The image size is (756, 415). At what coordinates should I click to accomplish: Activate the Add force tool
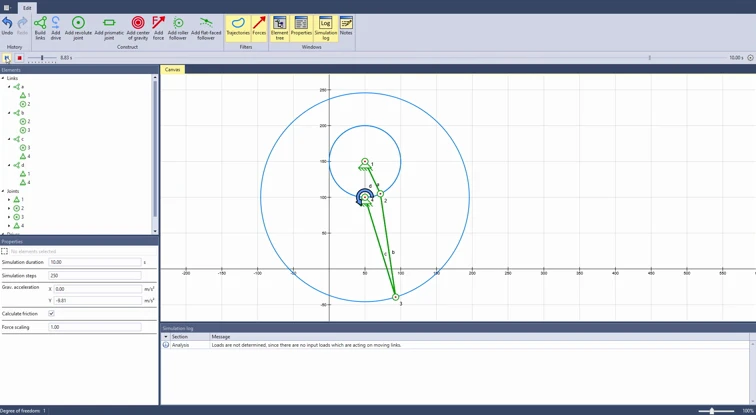158,28
